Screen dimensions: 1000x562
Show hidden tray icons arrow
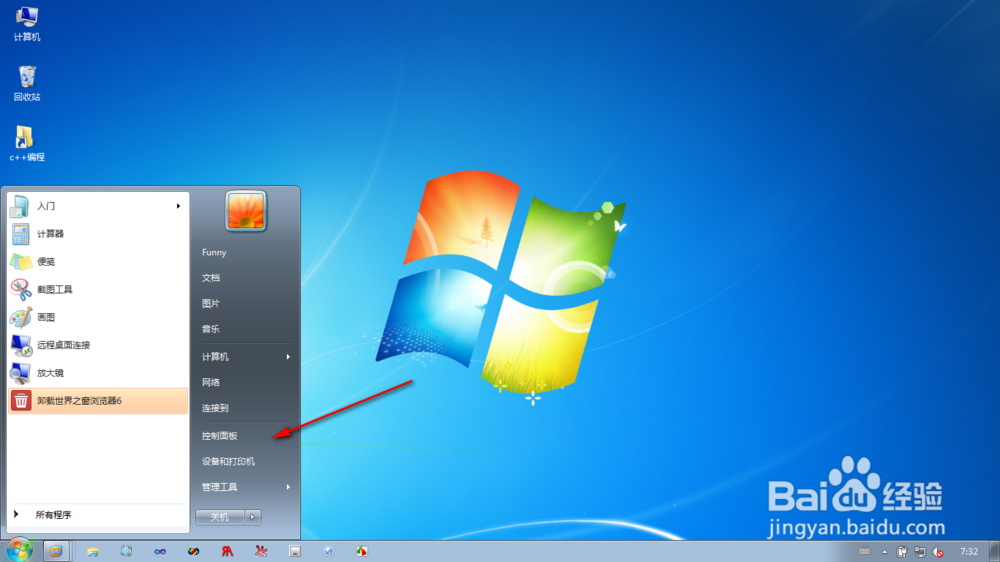(x=885, y=552)
